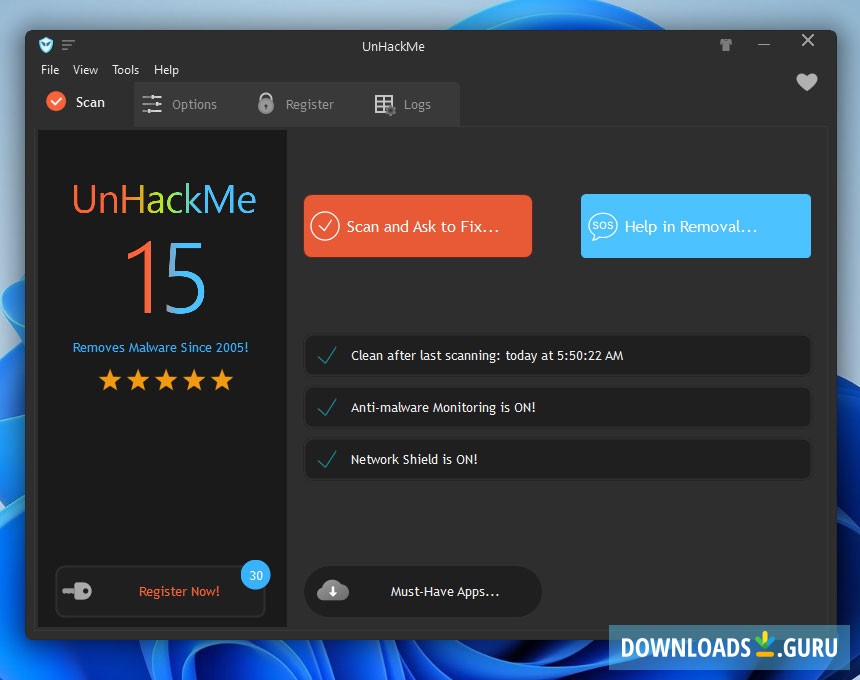Screen dimensions: 860x680
Task: Click the orange Scan checkmark icon
Action: pyautogui.click(x=56, y=101)
